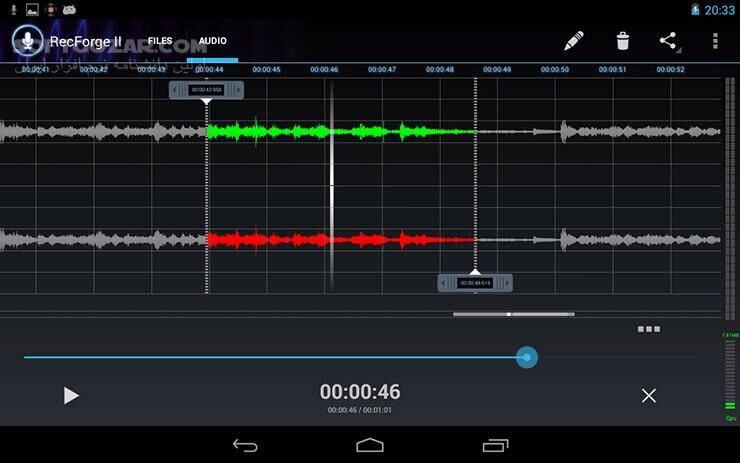Click the 00:00:49 ruler label

[x=497, y=69]
